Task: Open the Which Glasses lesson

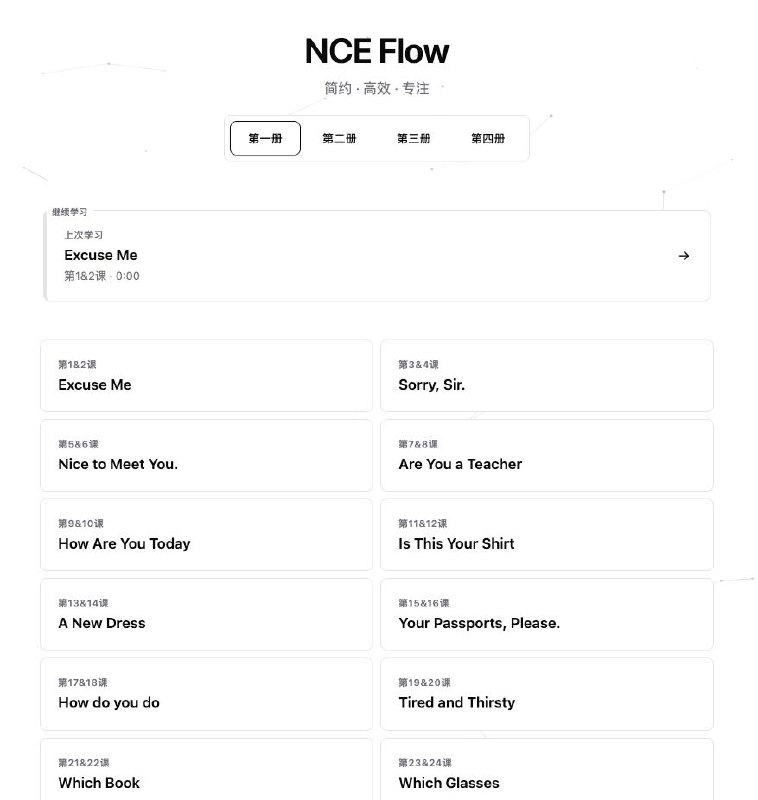Action: (547, 773)
